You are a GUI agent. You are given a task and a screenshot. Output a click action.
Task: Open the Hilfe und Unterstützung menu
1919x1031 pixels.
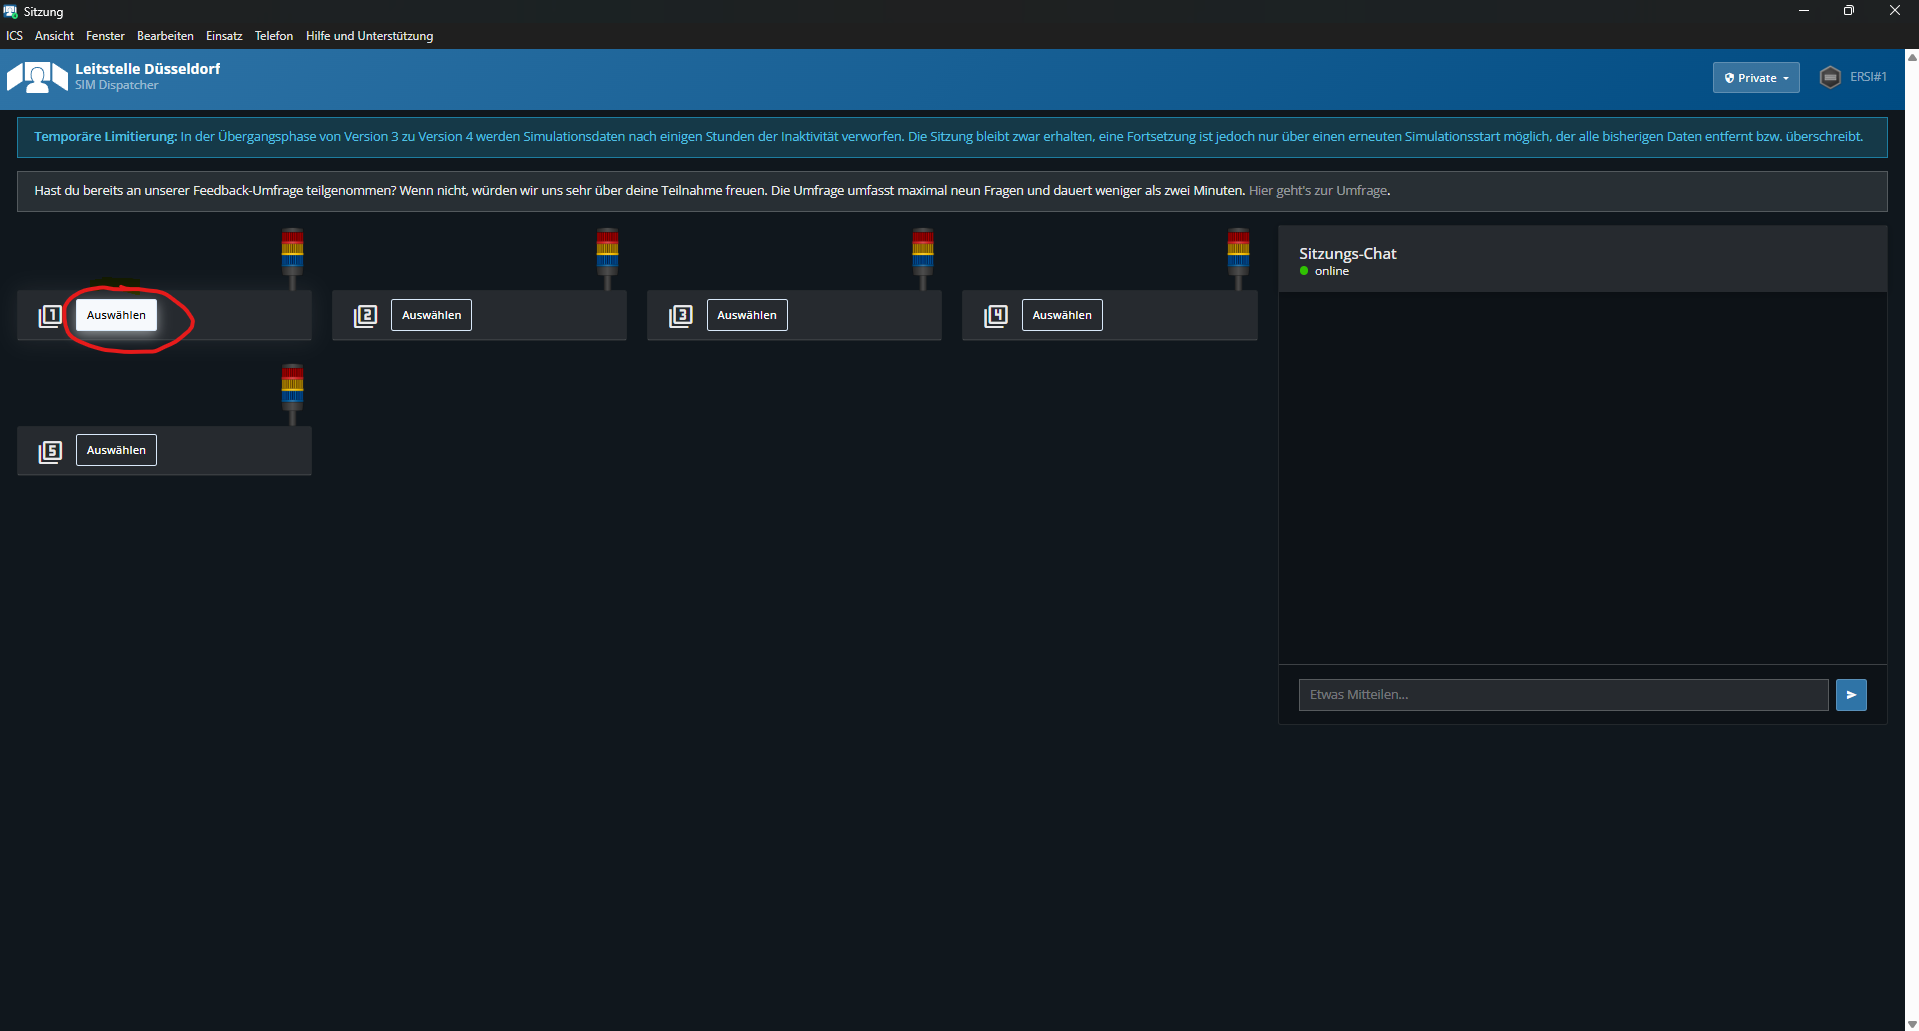369,36
